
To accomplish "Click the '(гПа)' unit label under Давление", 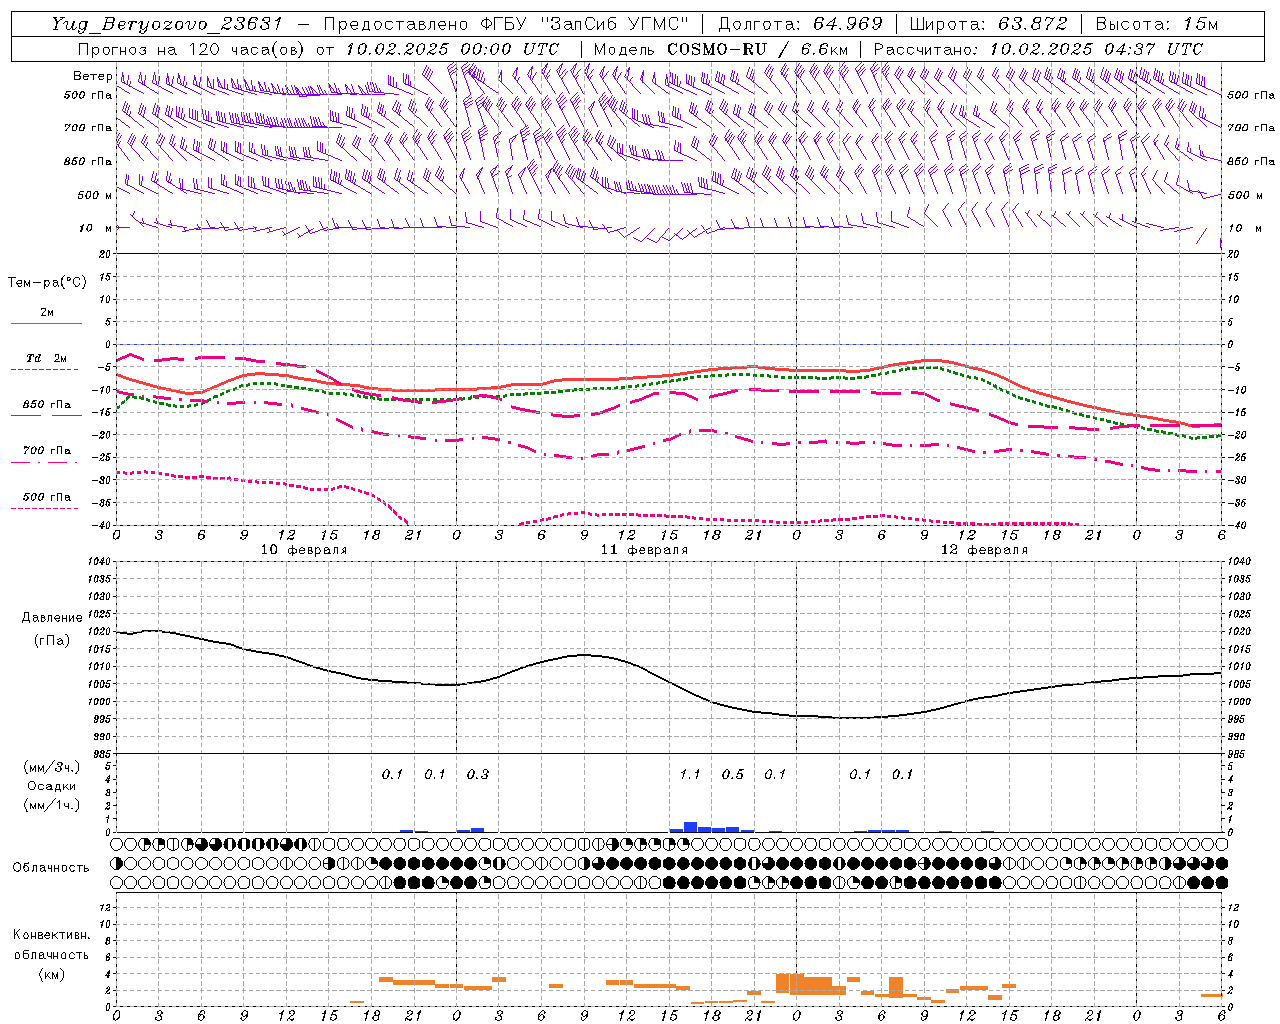I will pyautogui.click(x=52, y=640).
